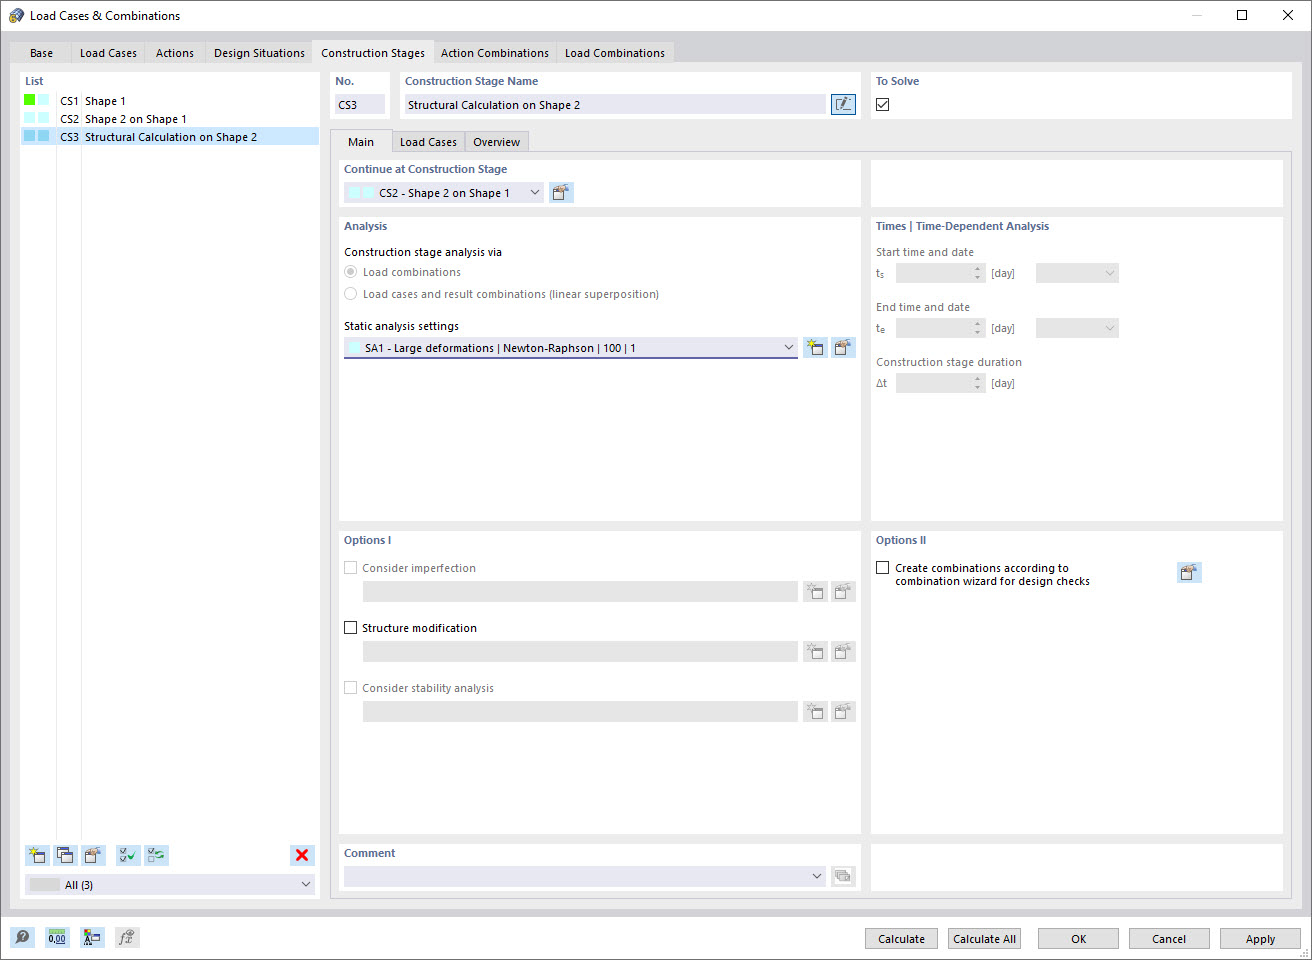Click the Apply button

click(x=1260, y=939)
